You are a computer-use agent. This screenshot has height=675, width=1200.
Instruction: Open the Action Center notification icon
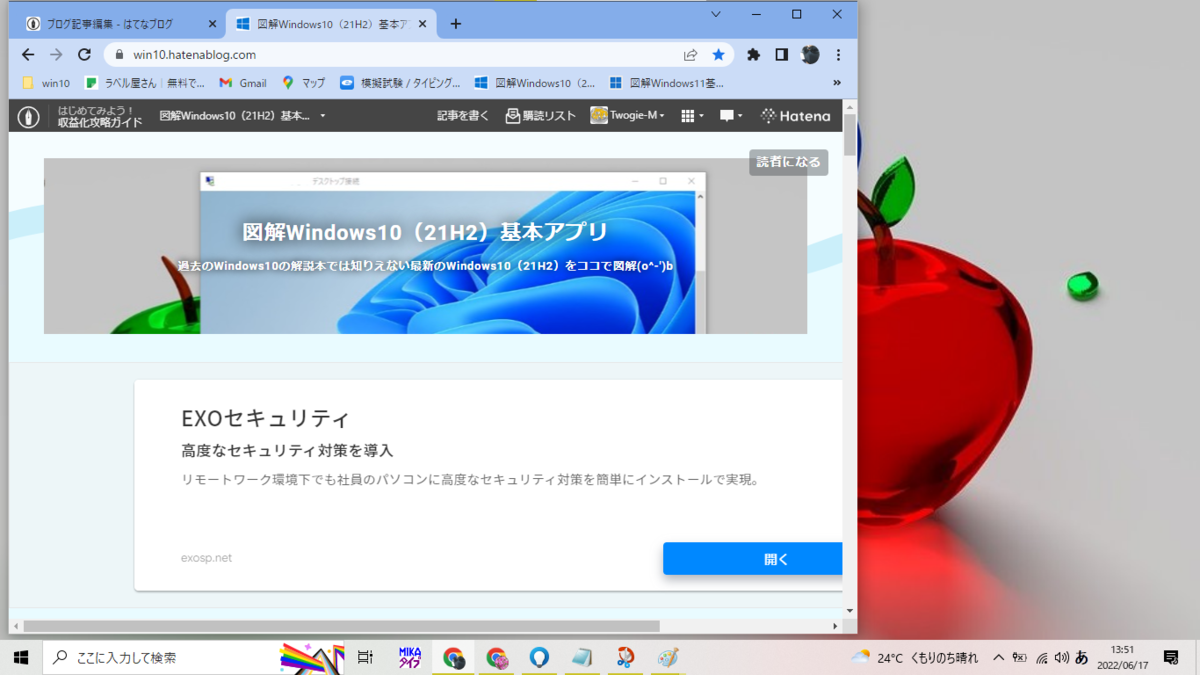(1171, 657)
